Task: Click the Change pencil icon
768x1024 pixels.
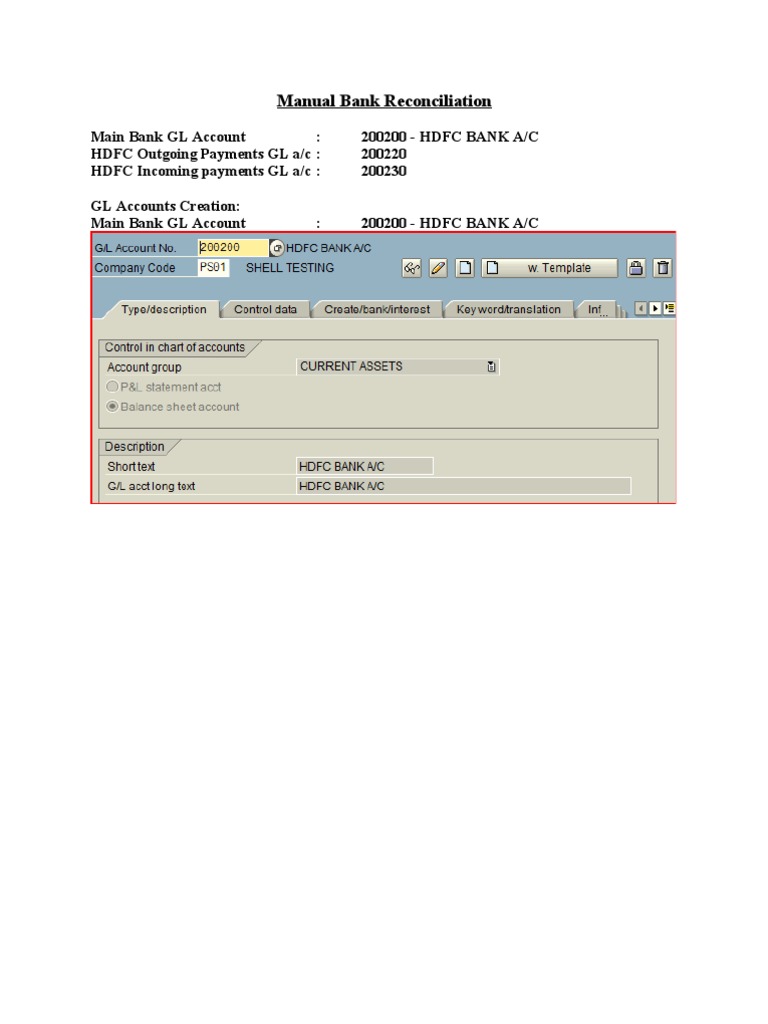Action: coord(438,268)
